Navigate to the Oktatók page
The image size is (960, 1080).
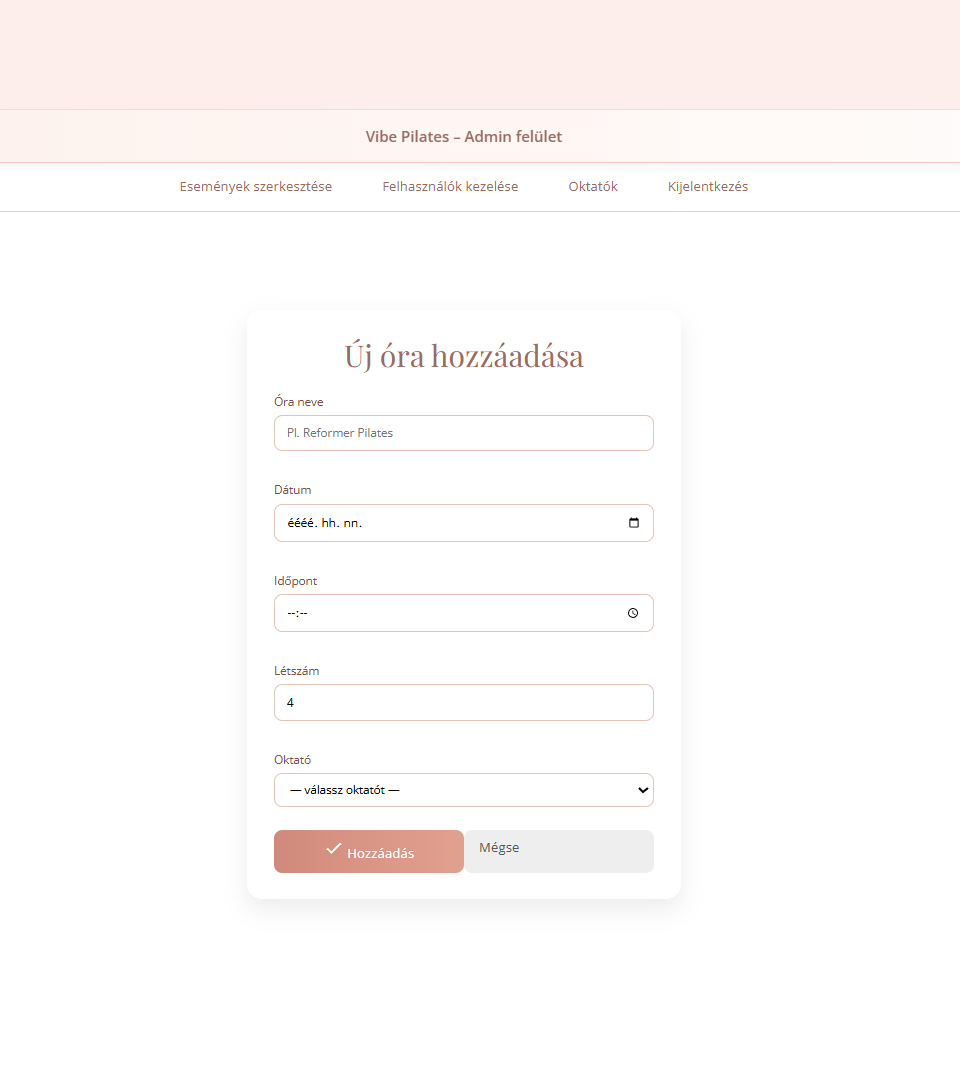593,187
